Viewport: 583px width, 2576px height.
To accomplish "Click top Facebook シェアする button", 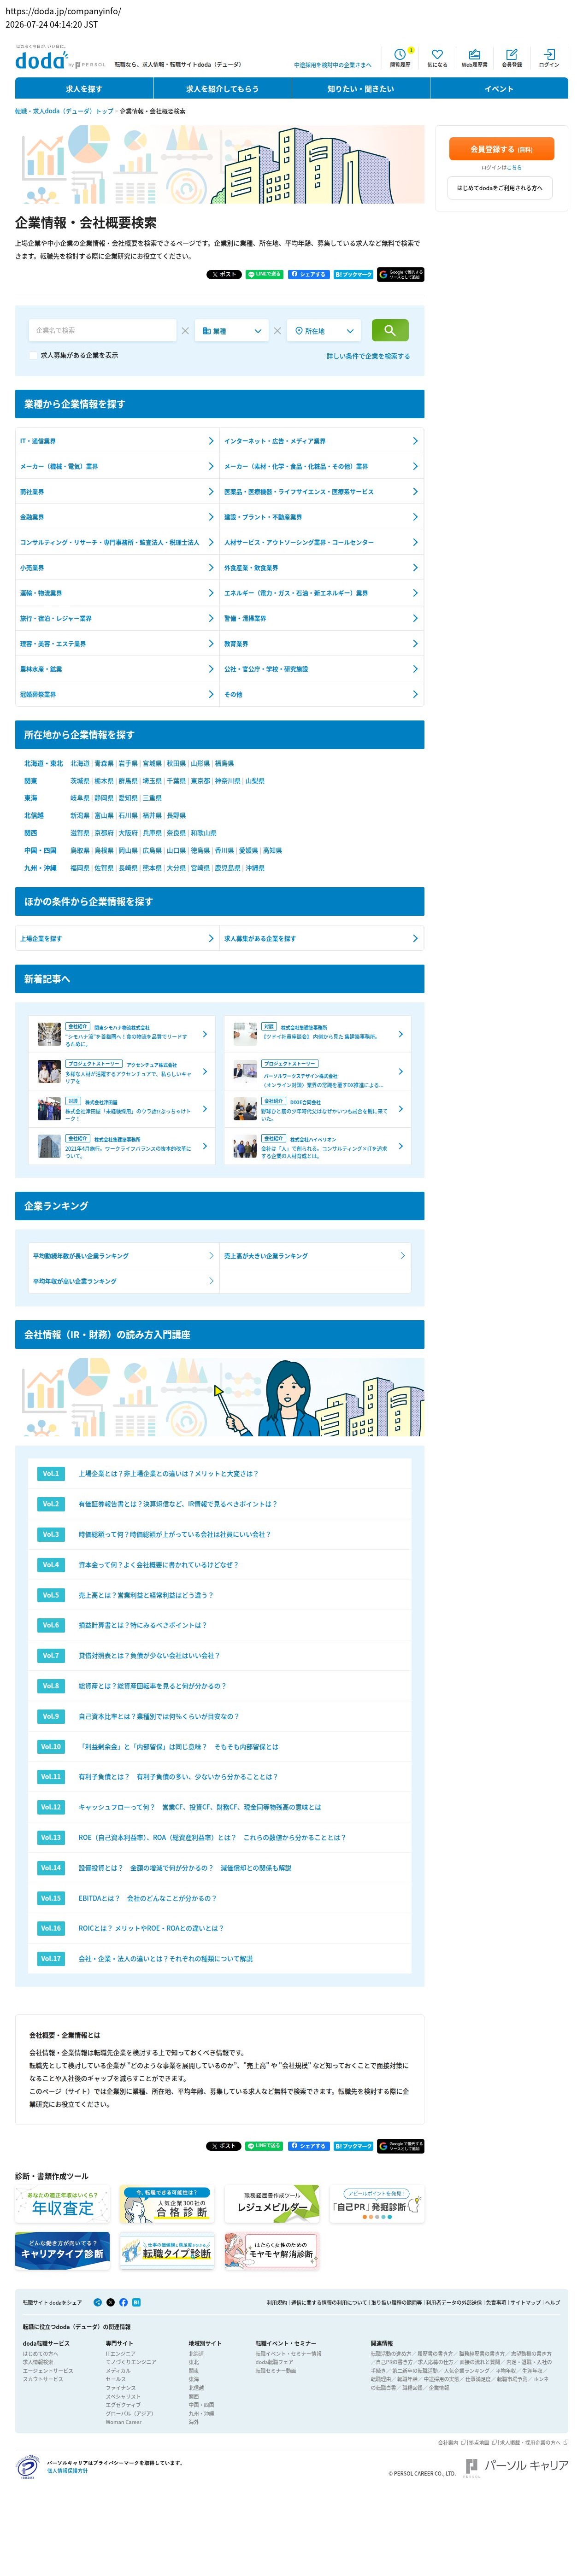I will [308, 274].
